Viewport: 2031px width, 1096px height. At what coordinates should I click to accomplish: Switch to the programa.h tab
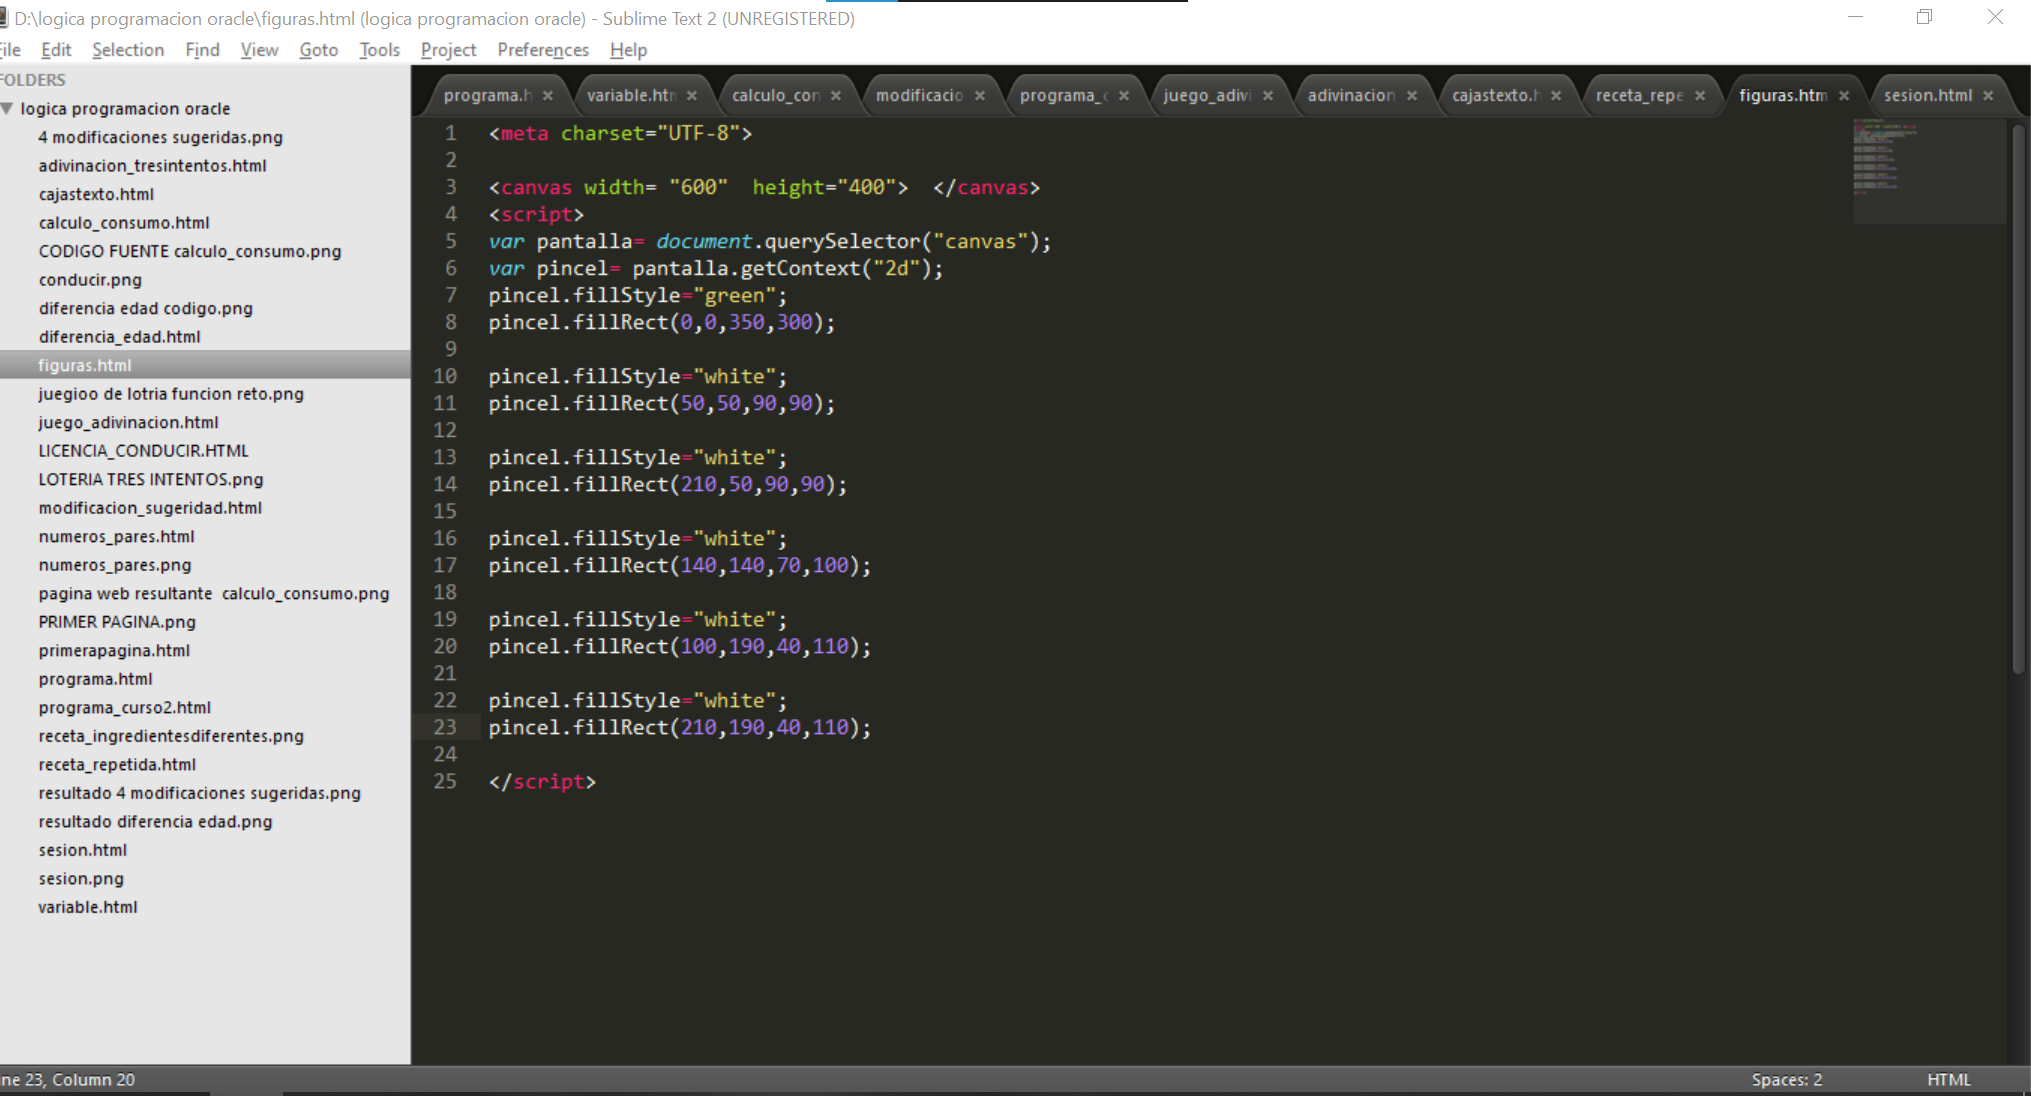[488, 96]
